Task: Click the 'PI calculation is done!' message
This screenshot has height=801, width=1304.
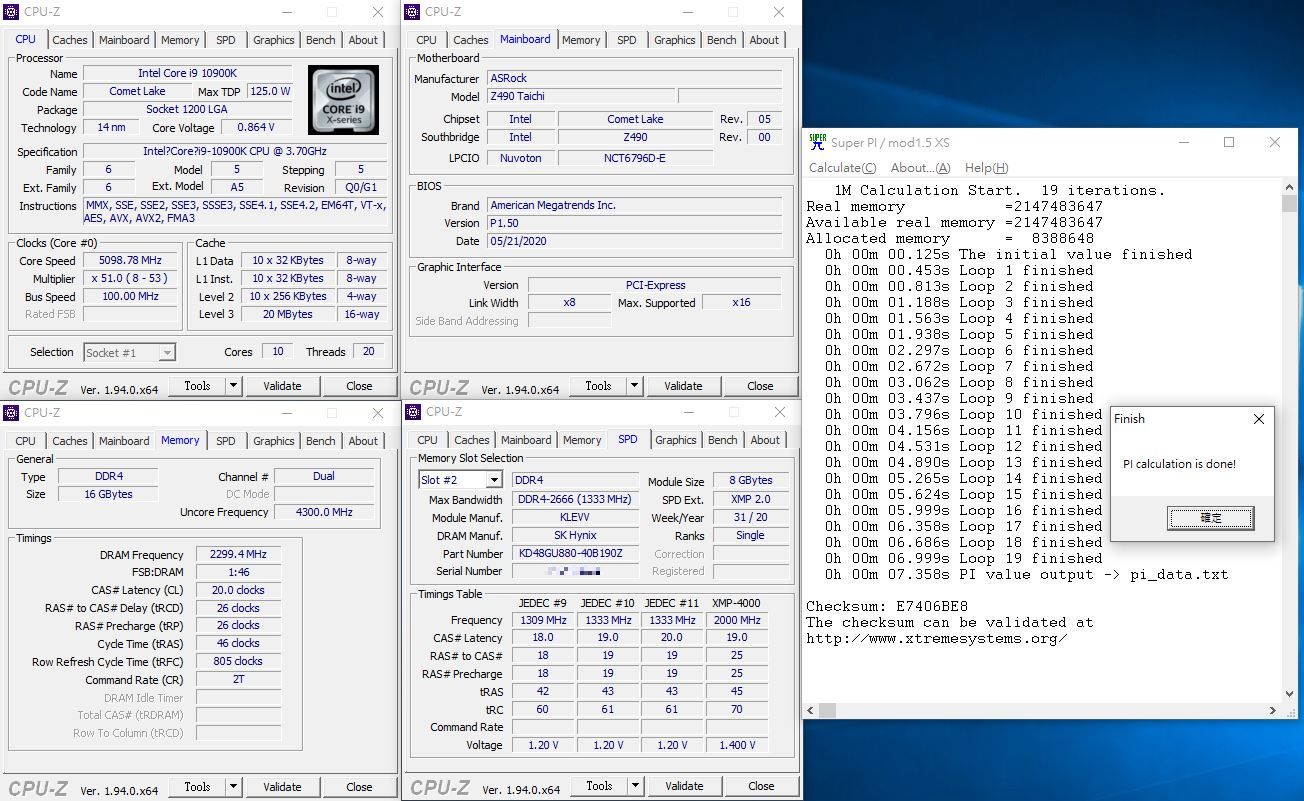Action: point(1179,464)
